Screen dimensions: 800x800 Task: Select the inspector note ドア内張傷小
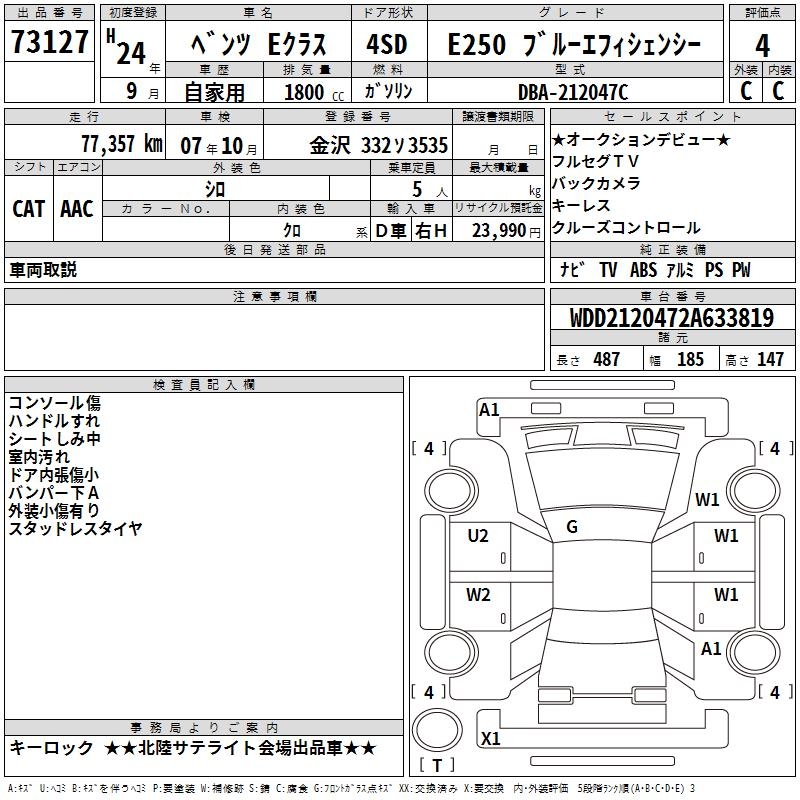[54, 474]
